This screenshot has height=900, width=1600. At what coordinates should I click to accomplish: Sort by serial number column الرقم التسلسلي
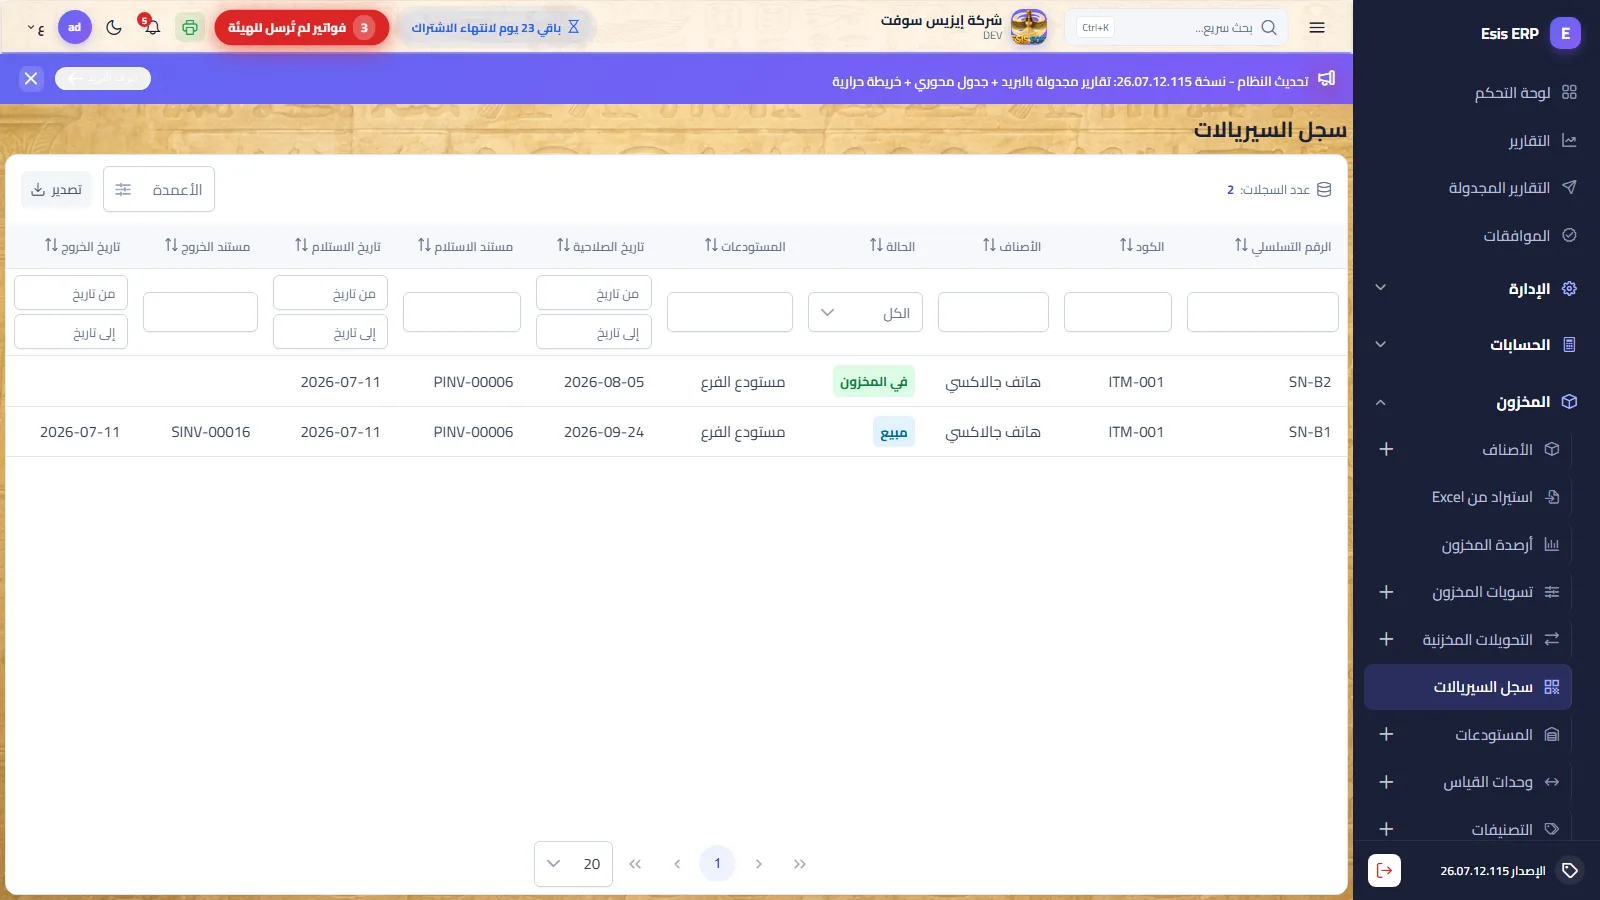(x=1283, y=246)
